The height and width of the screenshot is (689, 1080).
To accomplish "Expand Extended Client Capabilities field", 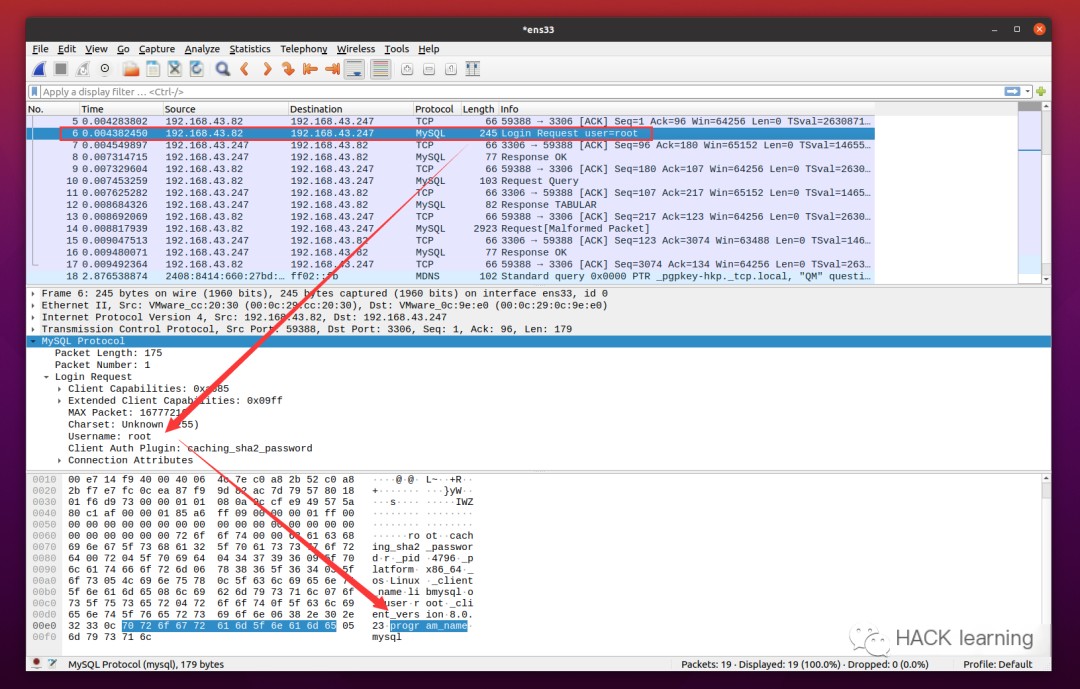I will pos(59,400).
